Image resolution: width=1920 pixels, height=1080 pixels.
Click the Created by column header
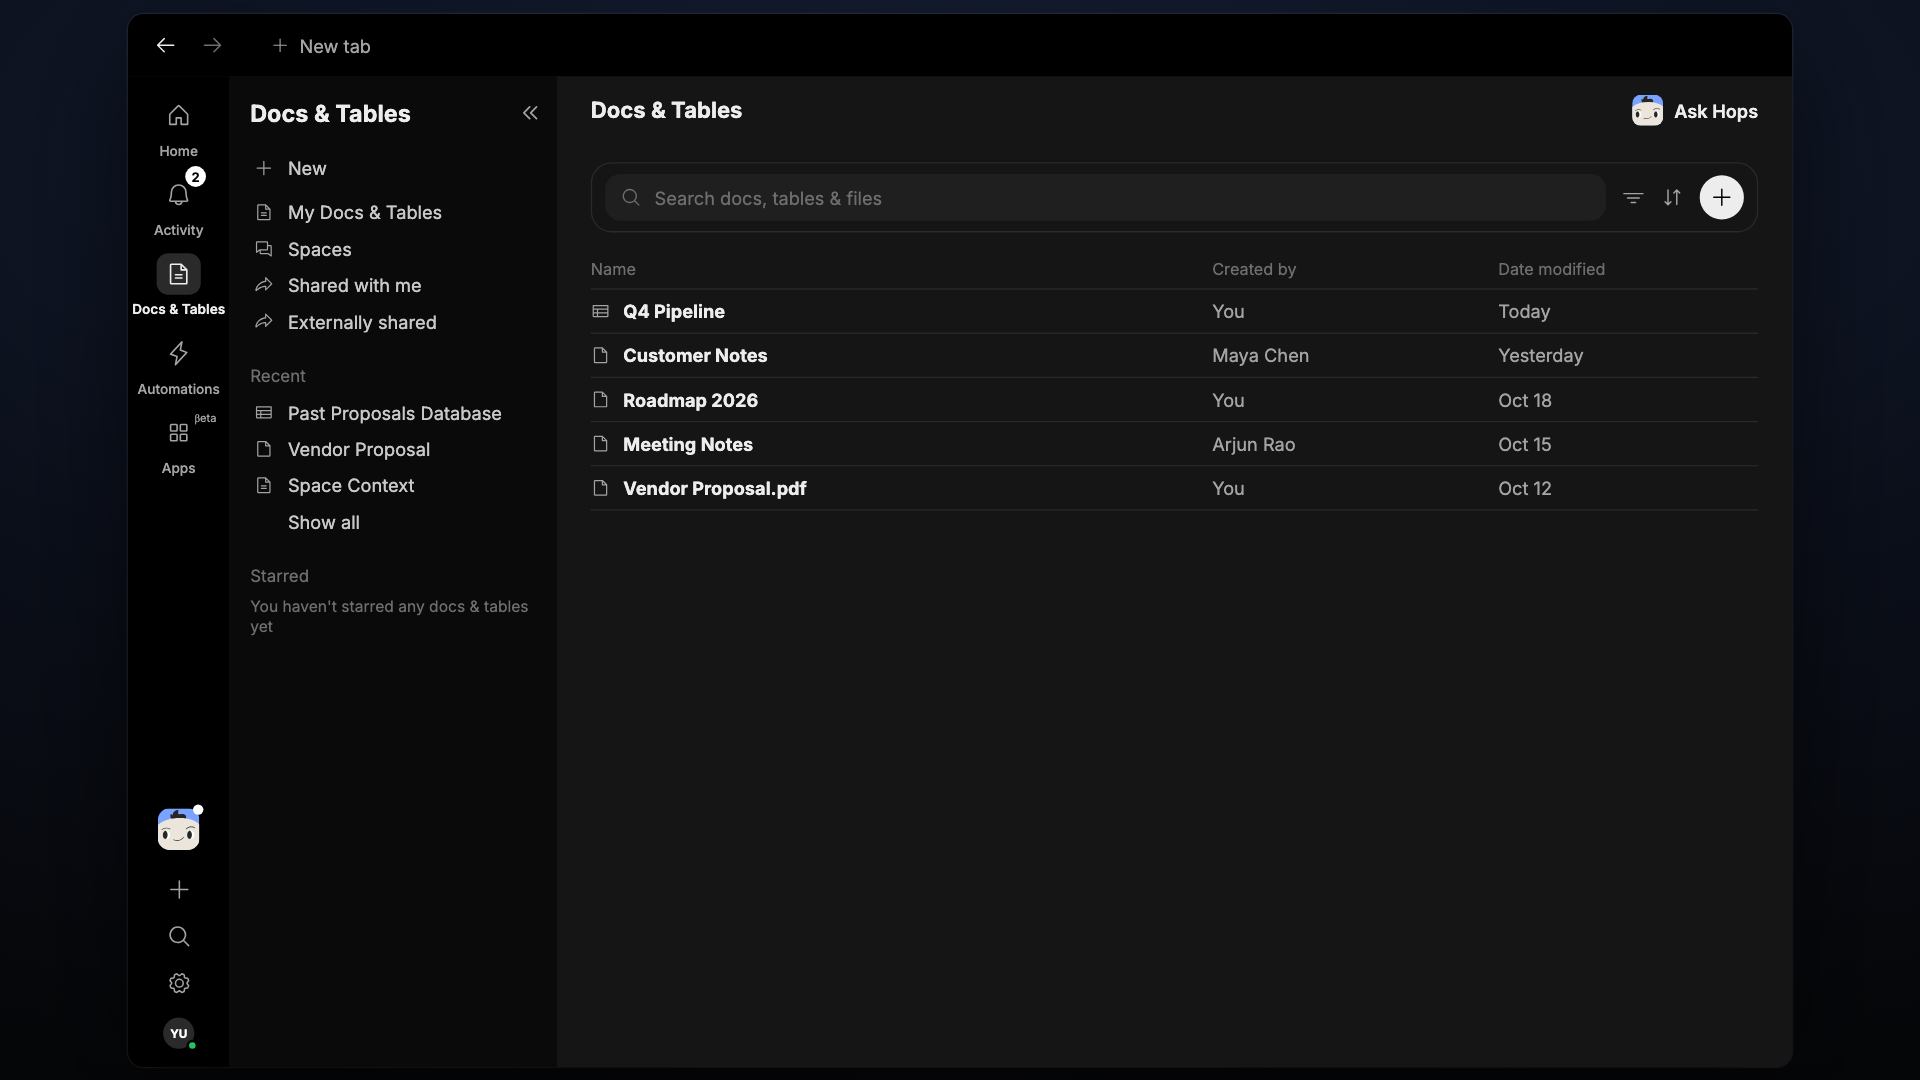pos(1254,269)
